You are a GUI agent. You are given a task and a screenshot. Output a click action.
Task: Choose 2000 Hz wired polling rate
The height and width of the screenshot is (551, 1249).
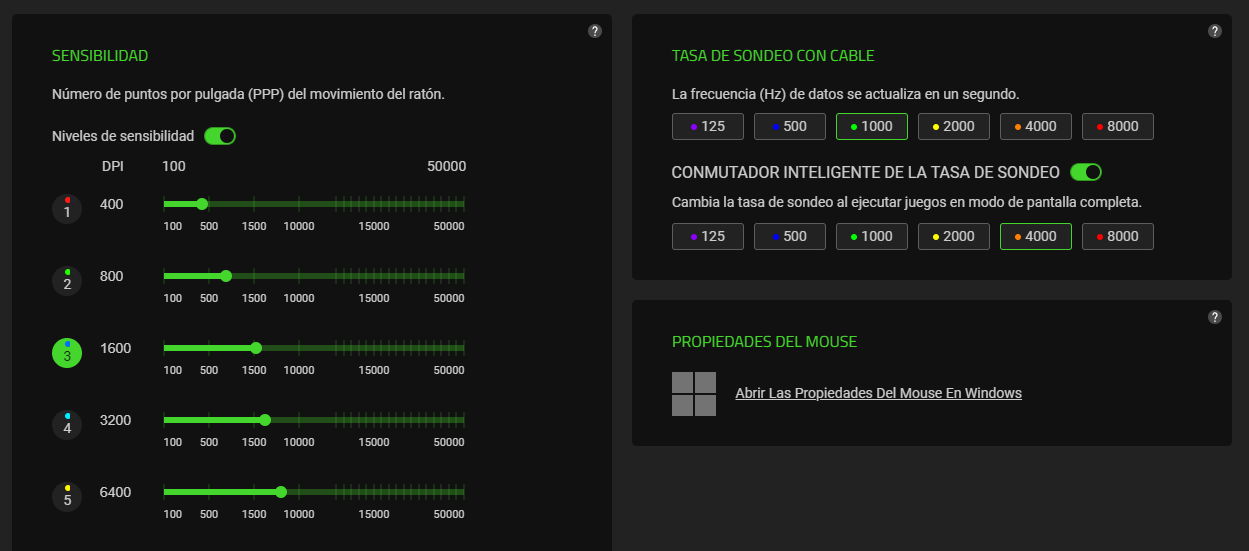click(953, 126)
